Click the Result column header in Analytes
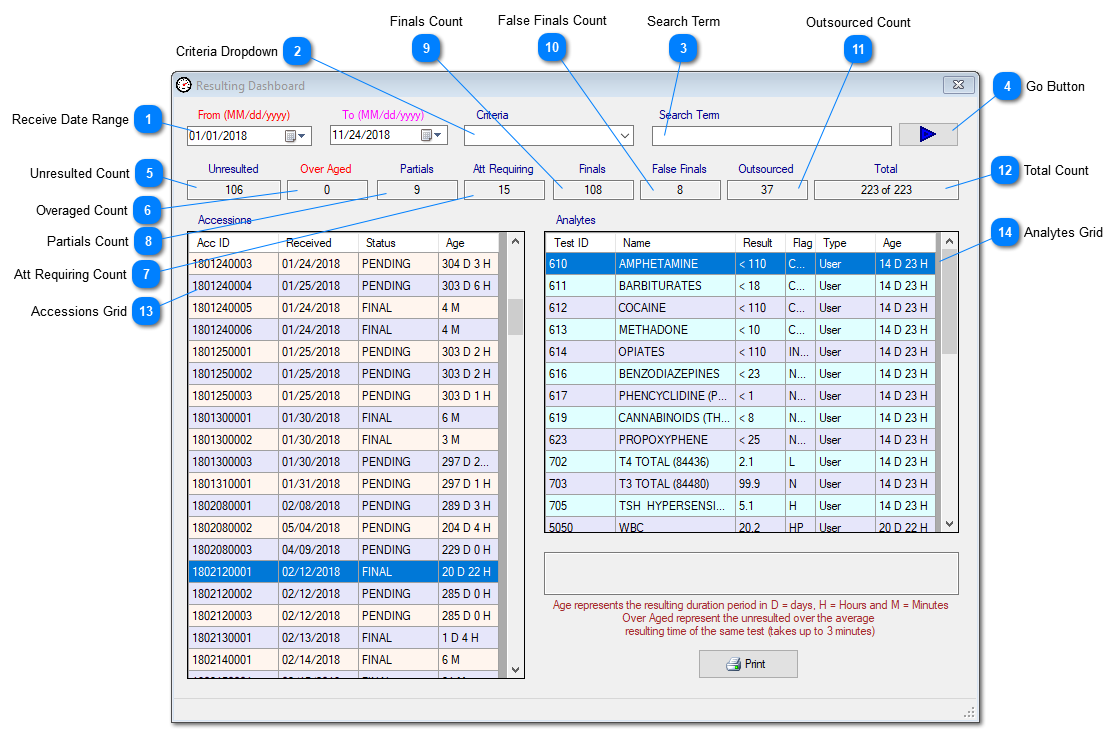 pyautogui.click(x=758, y=241)
